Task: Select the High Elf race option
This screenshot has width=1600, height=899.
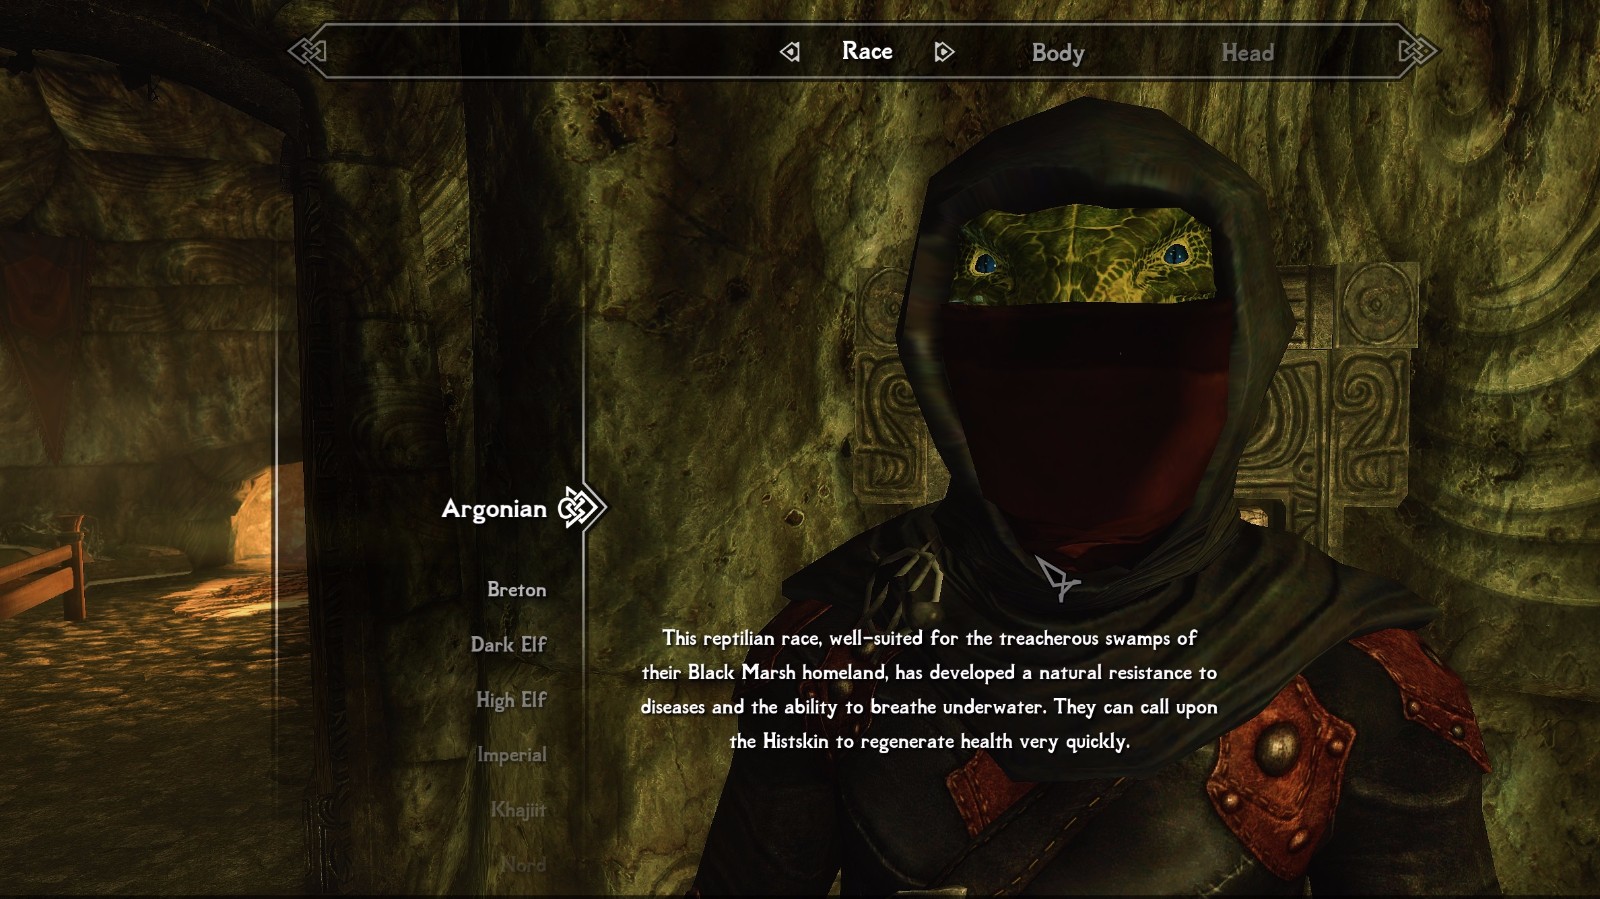Action: pos(511,700)
